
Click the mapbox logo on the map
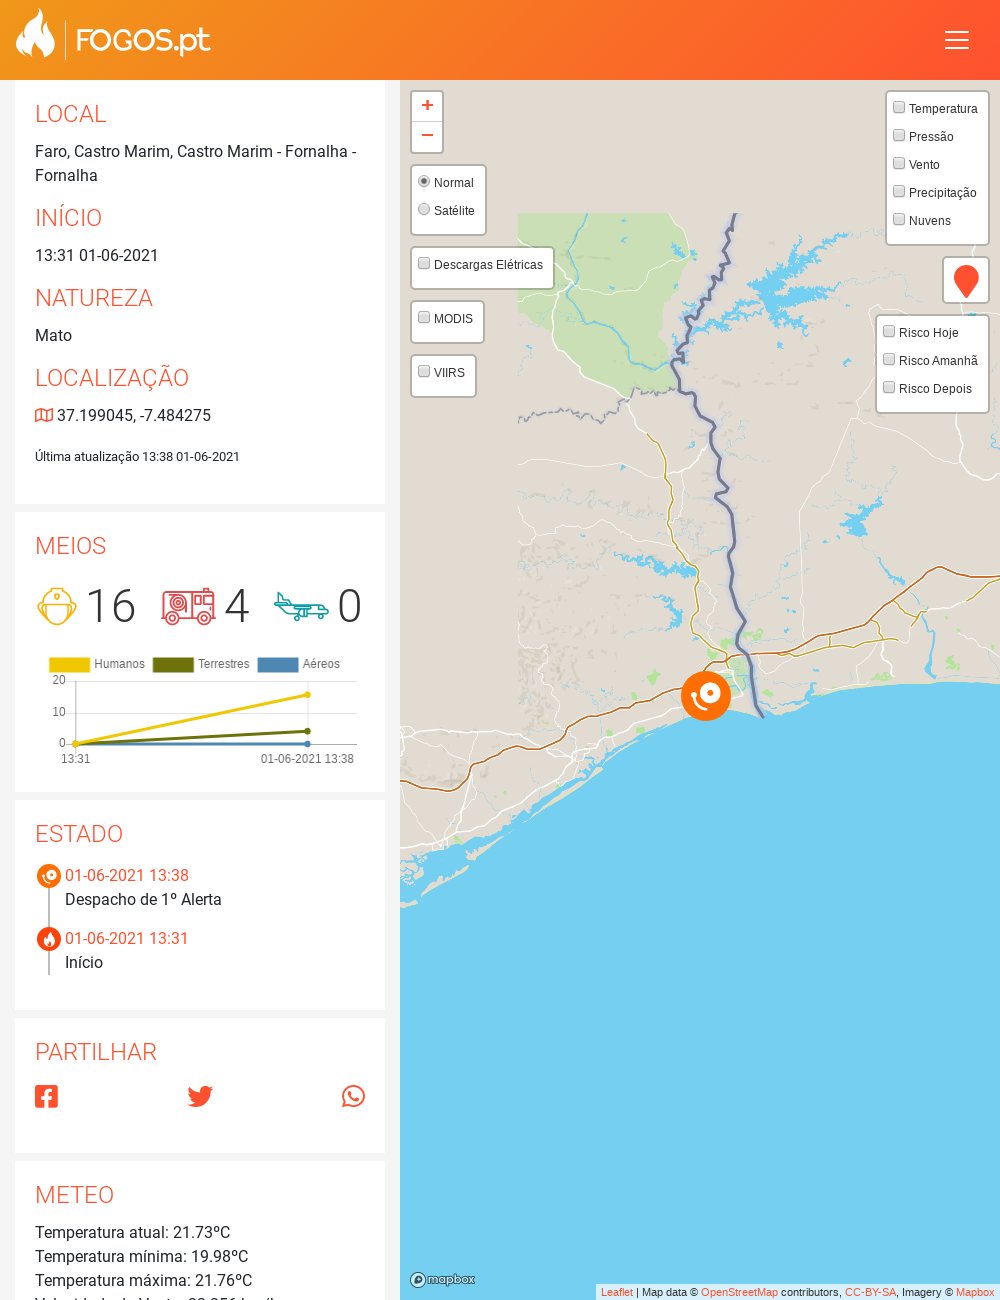coord(443,1279)
